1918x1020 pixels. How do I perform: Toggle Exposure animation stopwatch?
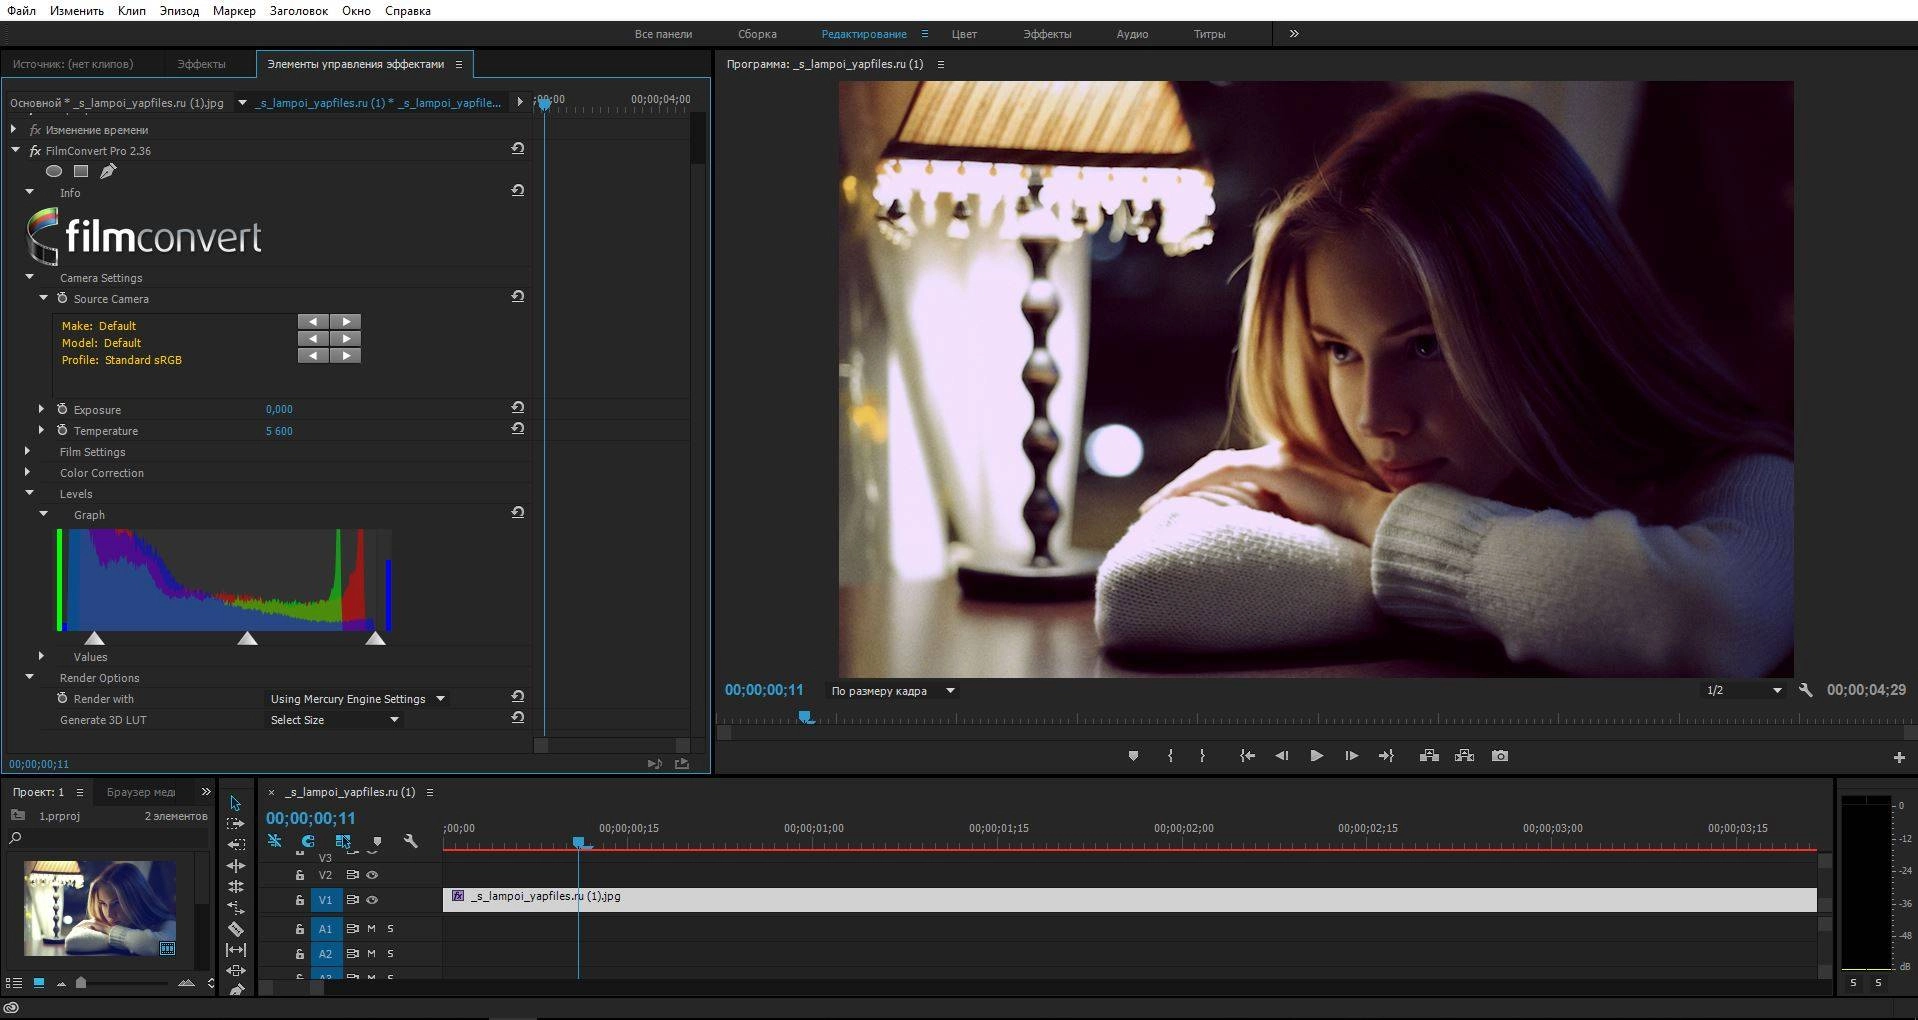(x=62, y=409)
